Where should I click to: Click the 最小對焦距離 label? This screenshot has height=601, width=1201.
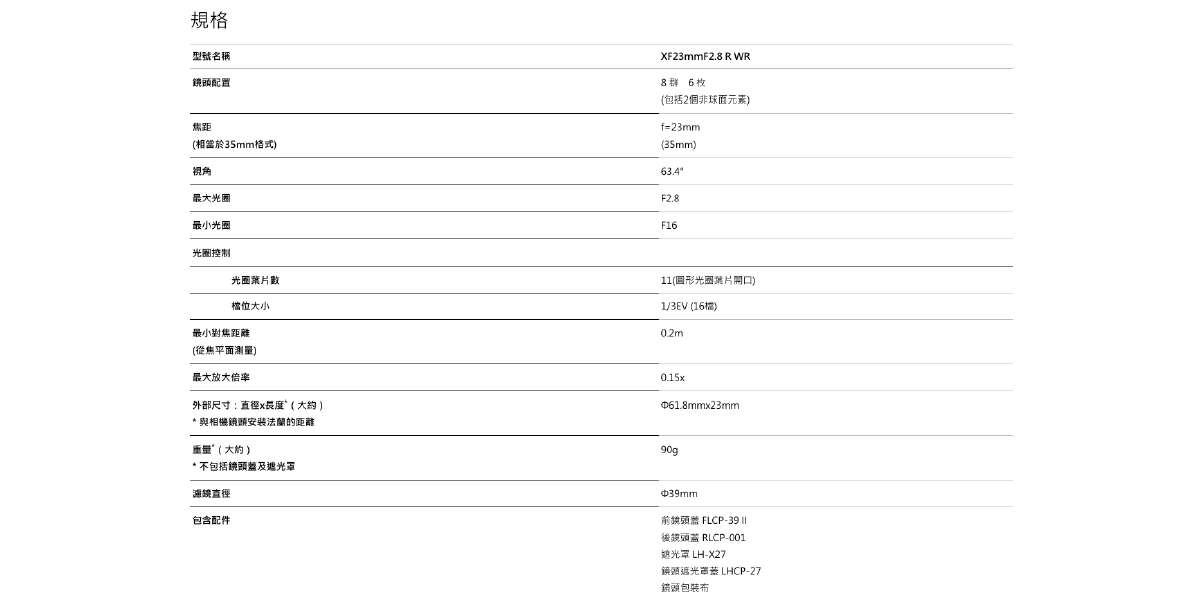coord(220,332)
